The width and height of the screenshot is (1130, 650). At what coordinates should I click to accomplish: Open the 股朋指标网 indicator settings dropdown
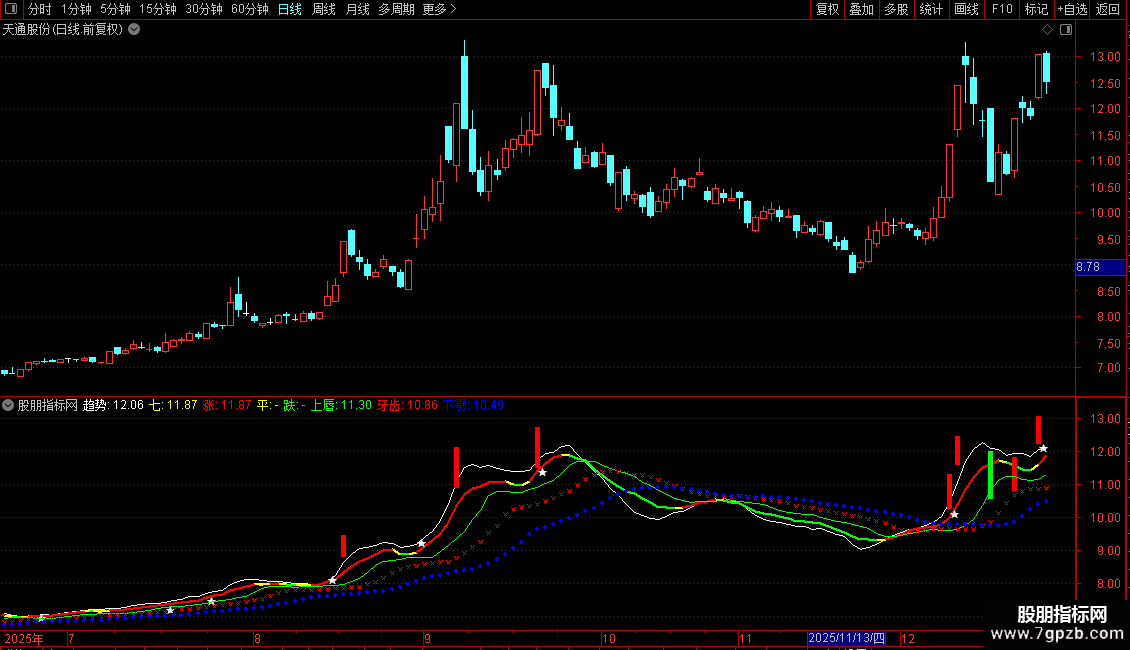[8, 405]
